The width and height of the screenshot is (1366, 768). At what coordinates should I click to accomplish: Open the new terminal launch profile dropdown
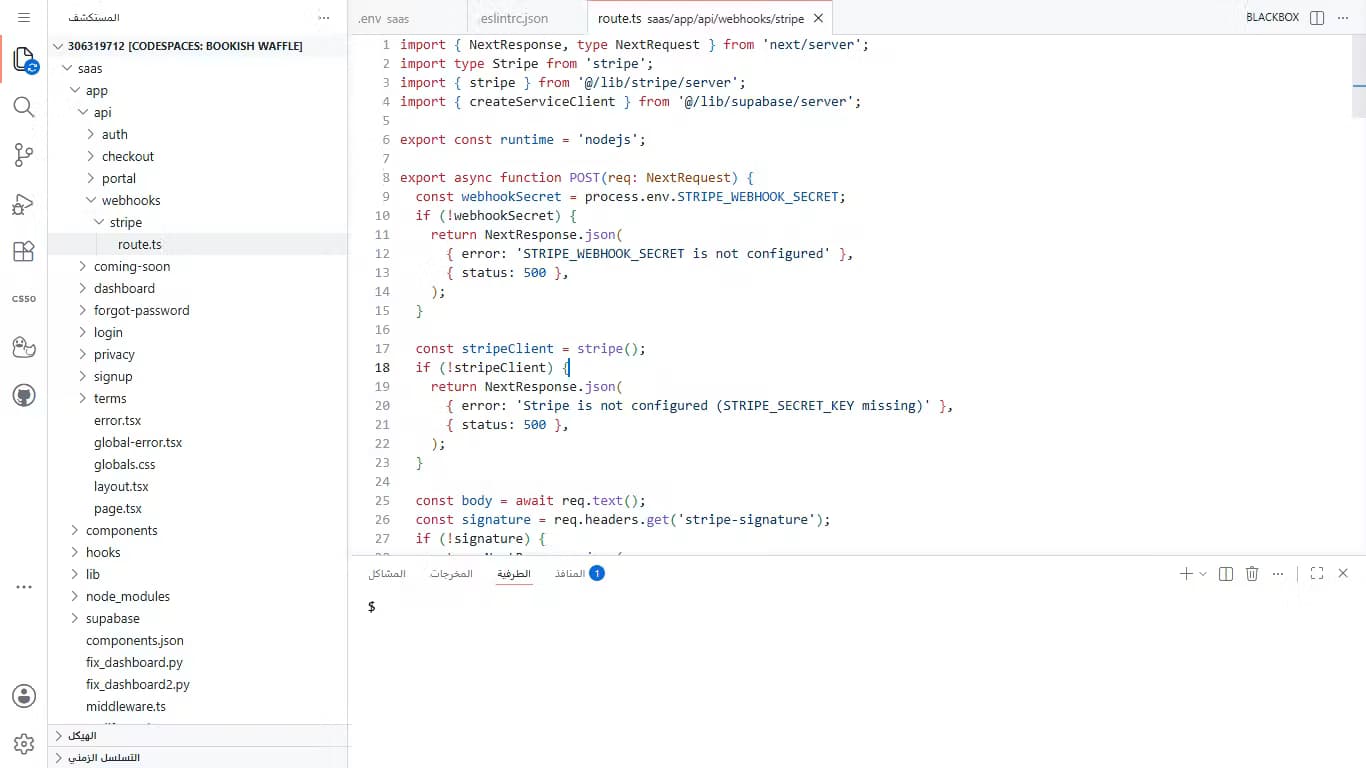(x=1203, y=573)
